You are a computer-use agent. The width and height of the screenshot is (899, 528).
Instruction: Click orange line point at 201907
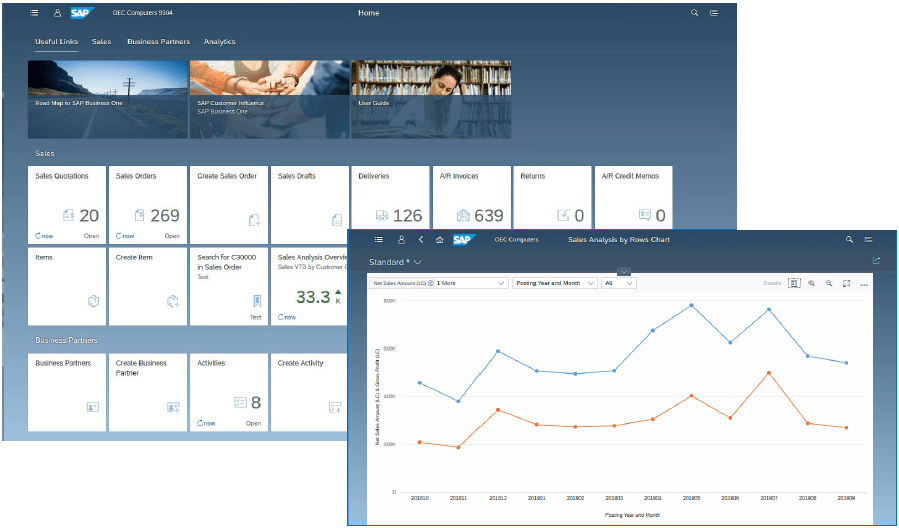coord(769,373)
